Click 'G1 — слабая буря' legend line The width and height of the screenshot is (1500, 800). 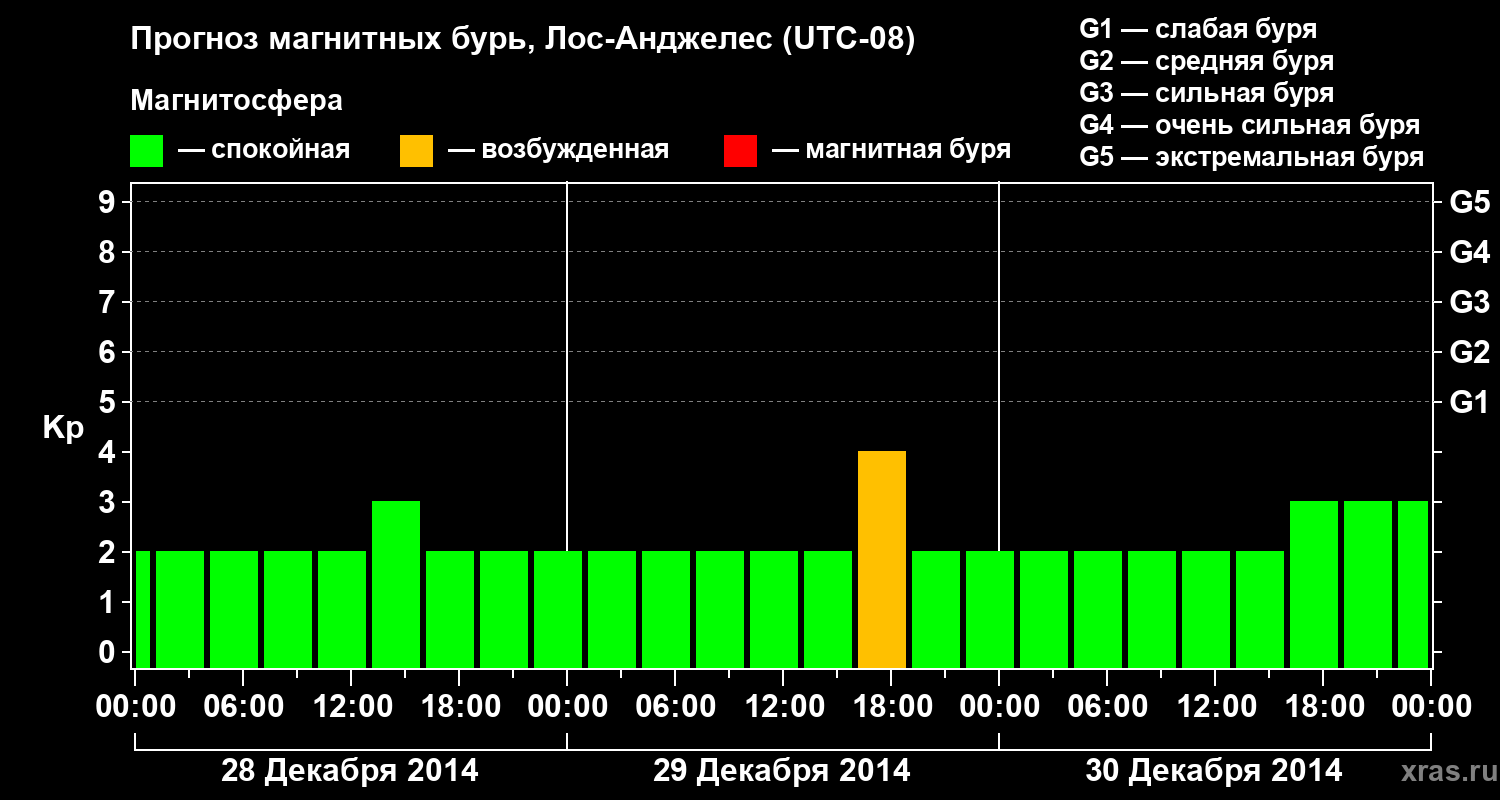click(1198, 29)
